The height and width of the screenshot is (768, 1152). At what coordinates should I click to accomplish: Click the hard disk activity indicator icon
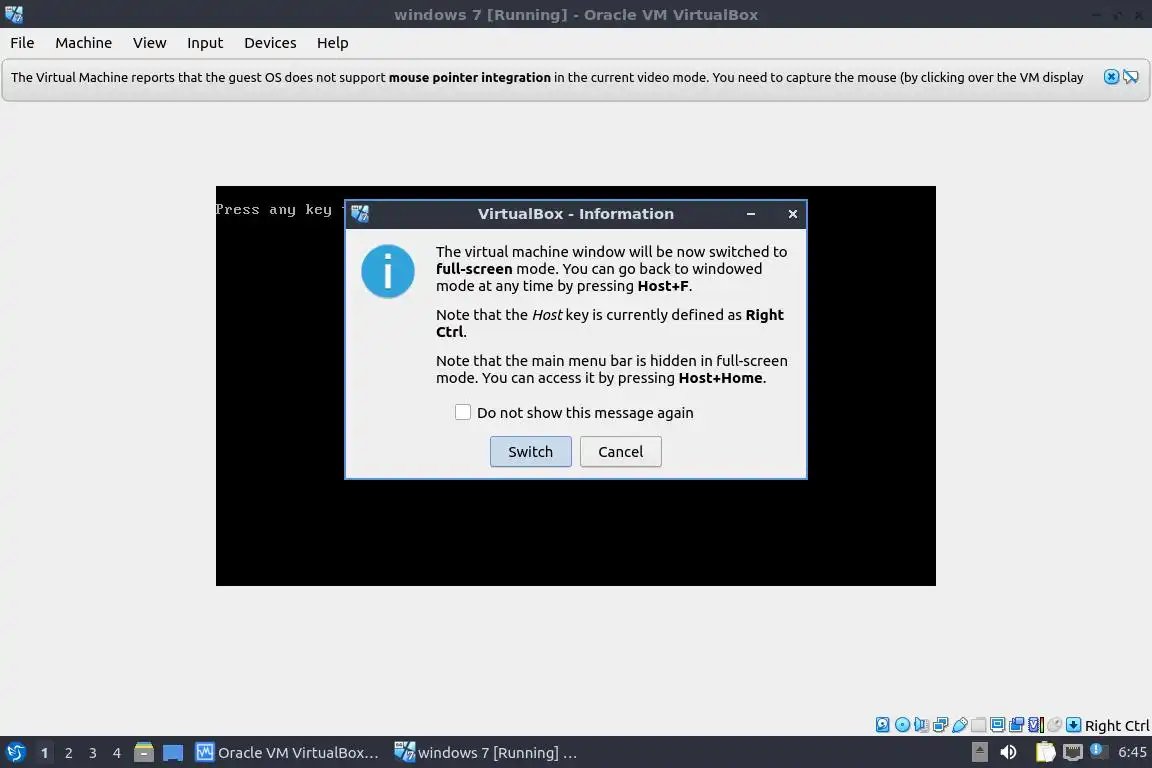coord(882,725)
